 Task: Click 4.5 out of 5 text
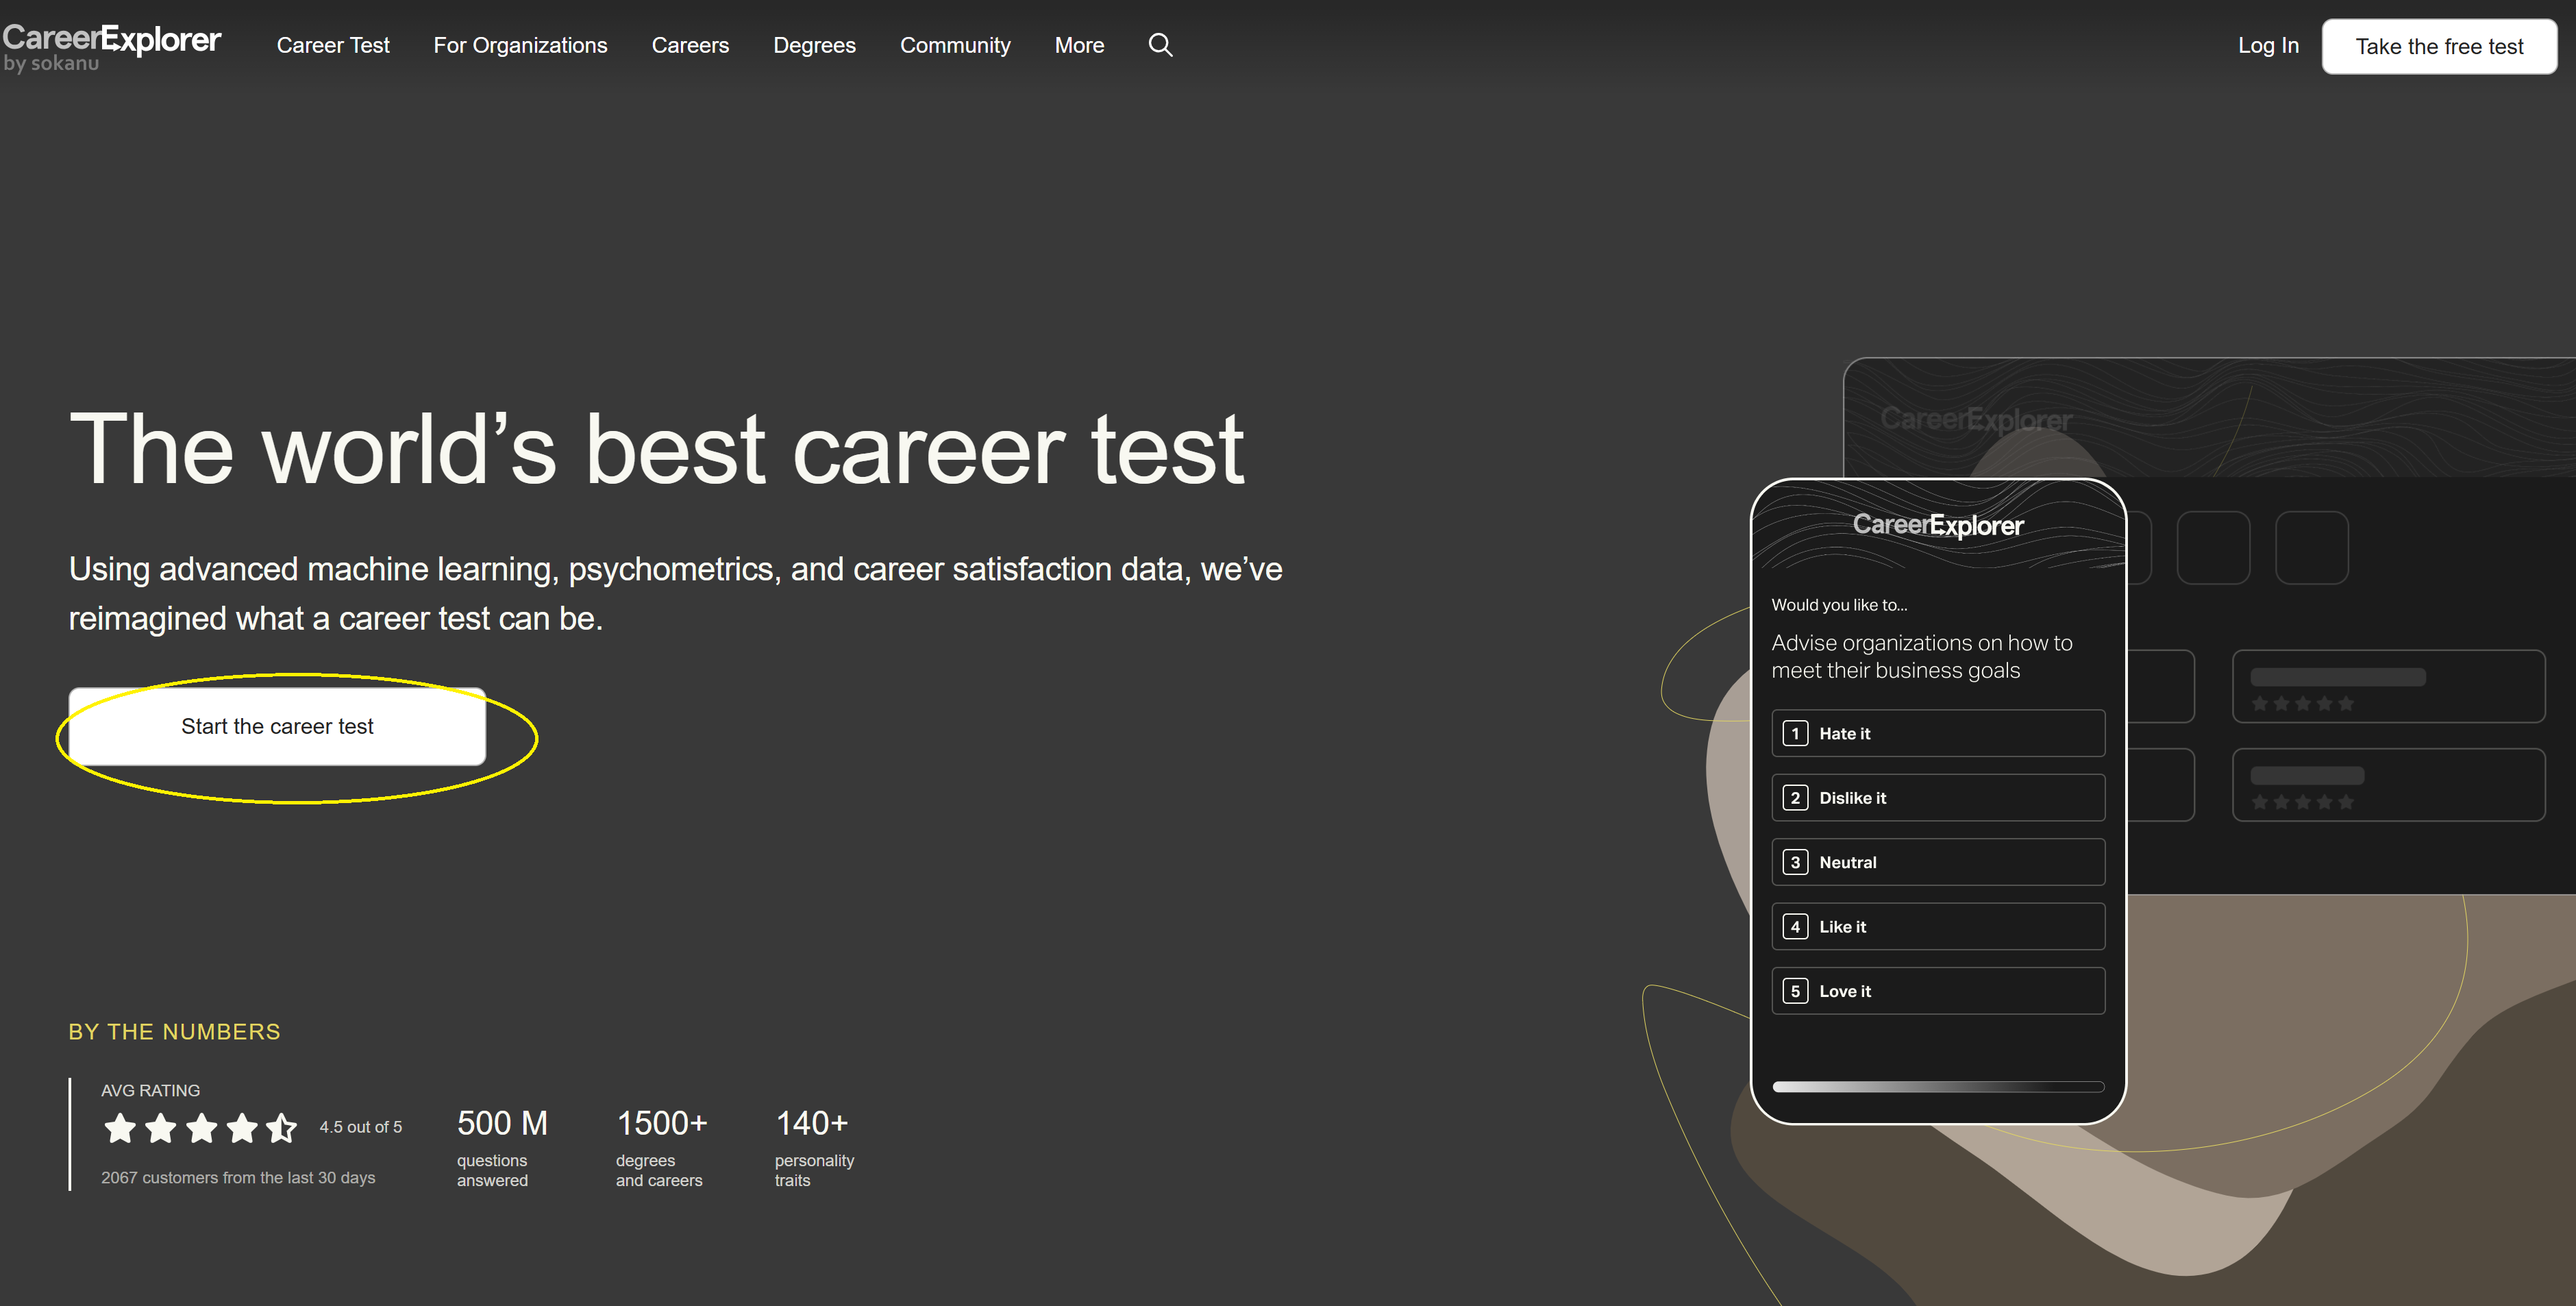click(x=361, y=1127)
